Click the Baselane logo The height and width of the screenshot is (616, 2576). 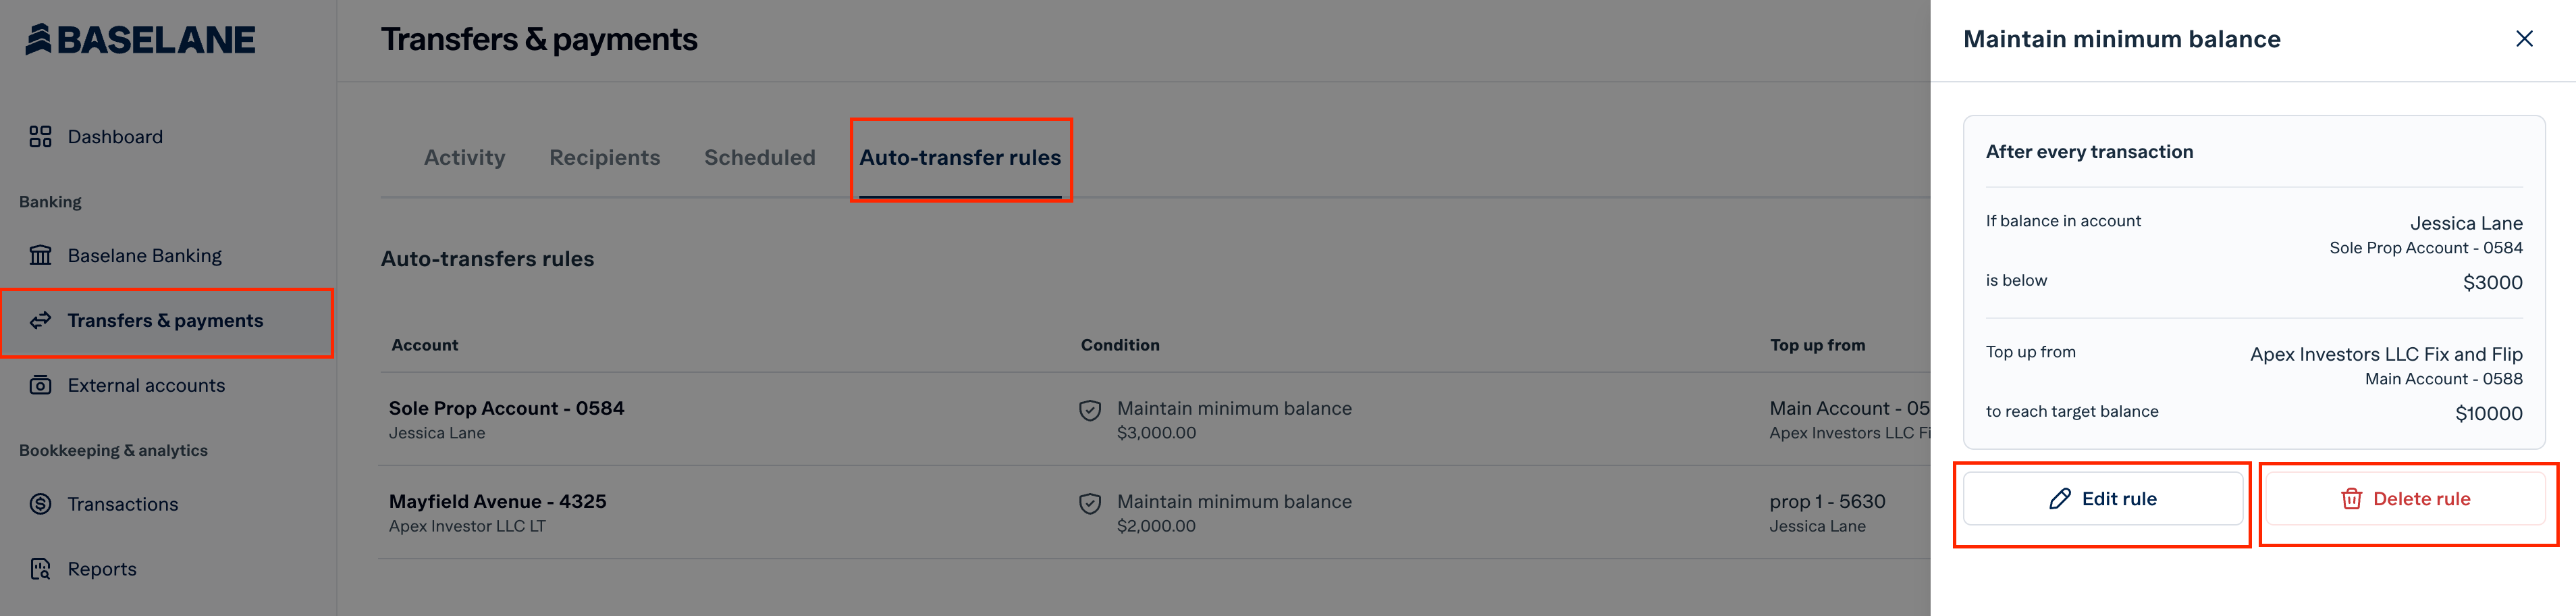pos(140,39)
